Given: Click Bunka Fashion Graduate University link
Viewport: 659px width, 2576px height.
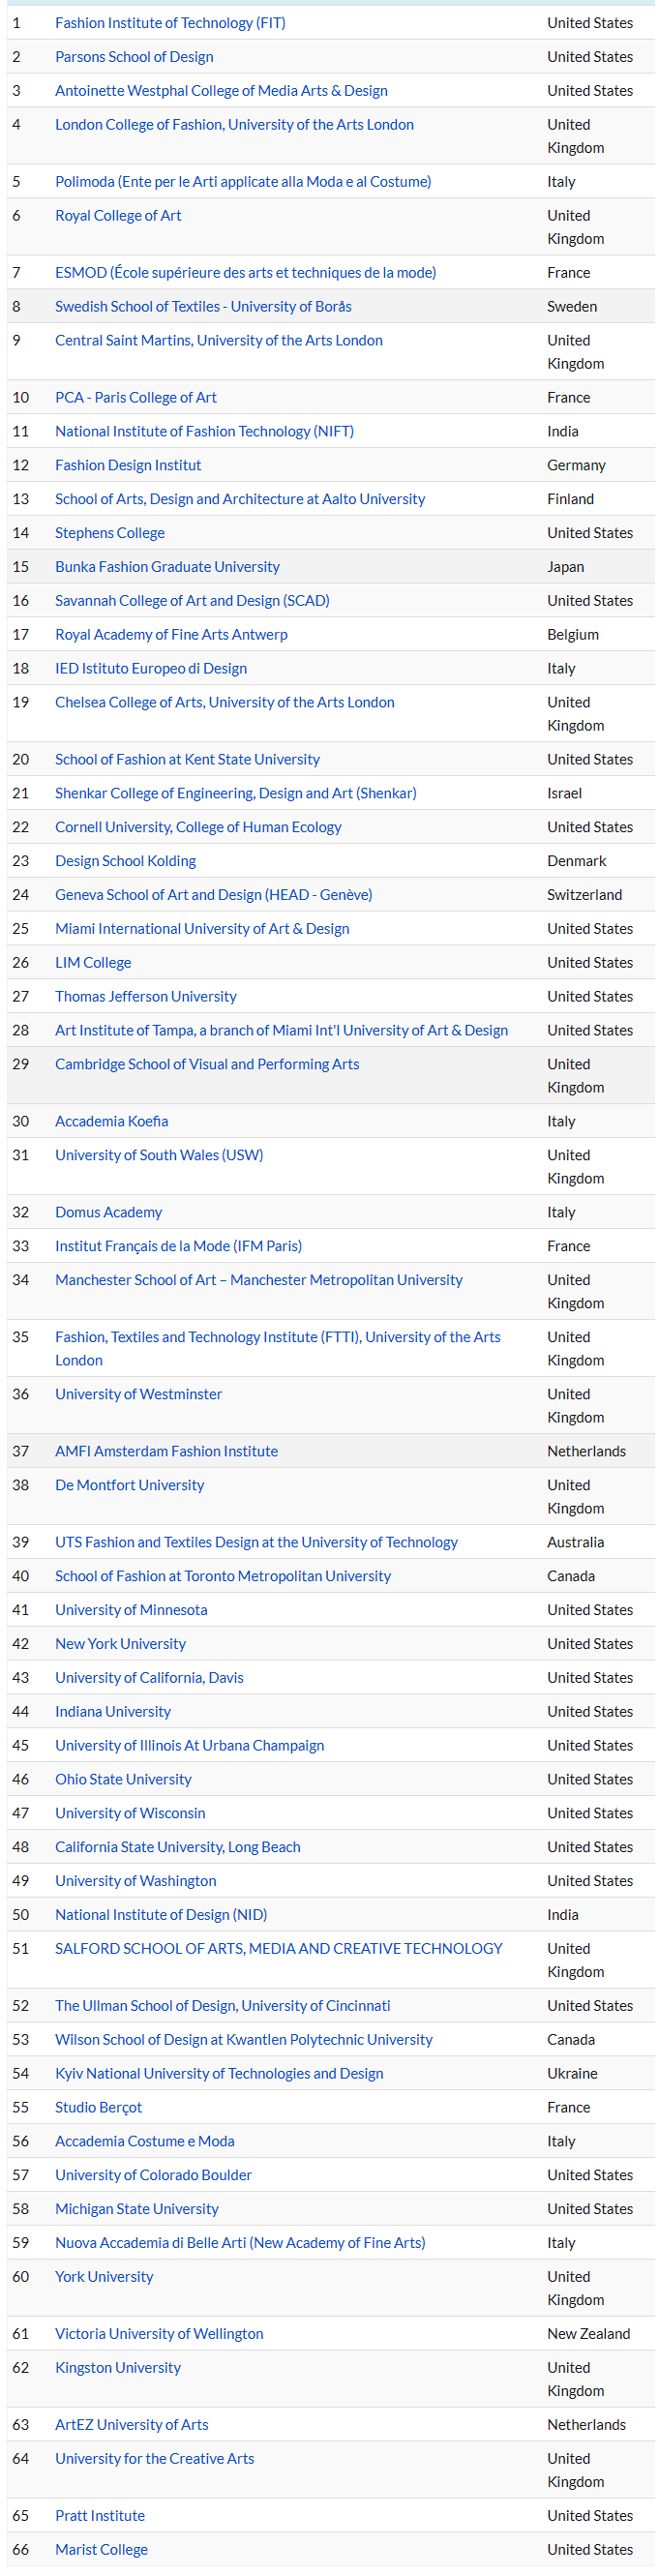Looking at the screenshot, I should [x=167, y=567].
